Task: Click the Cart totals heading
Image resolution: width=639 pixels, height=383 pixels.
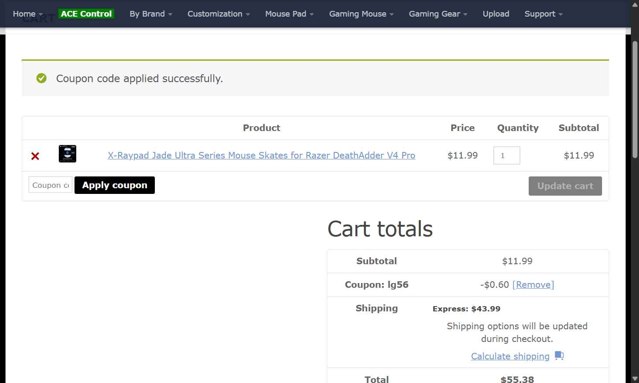Action: click(380, 229)
